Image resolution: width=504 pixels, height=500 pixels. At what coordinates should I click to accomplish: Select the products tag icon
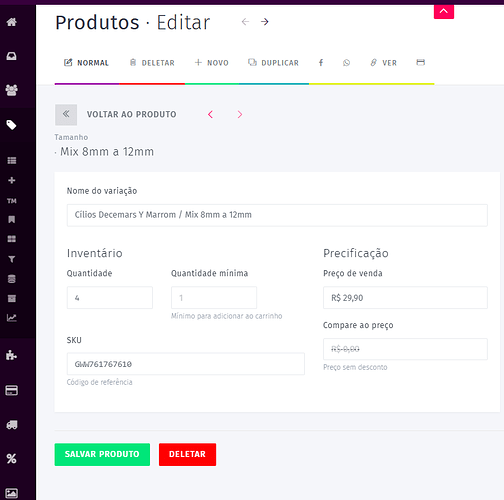pyautogui.click(x=12, y=125)
